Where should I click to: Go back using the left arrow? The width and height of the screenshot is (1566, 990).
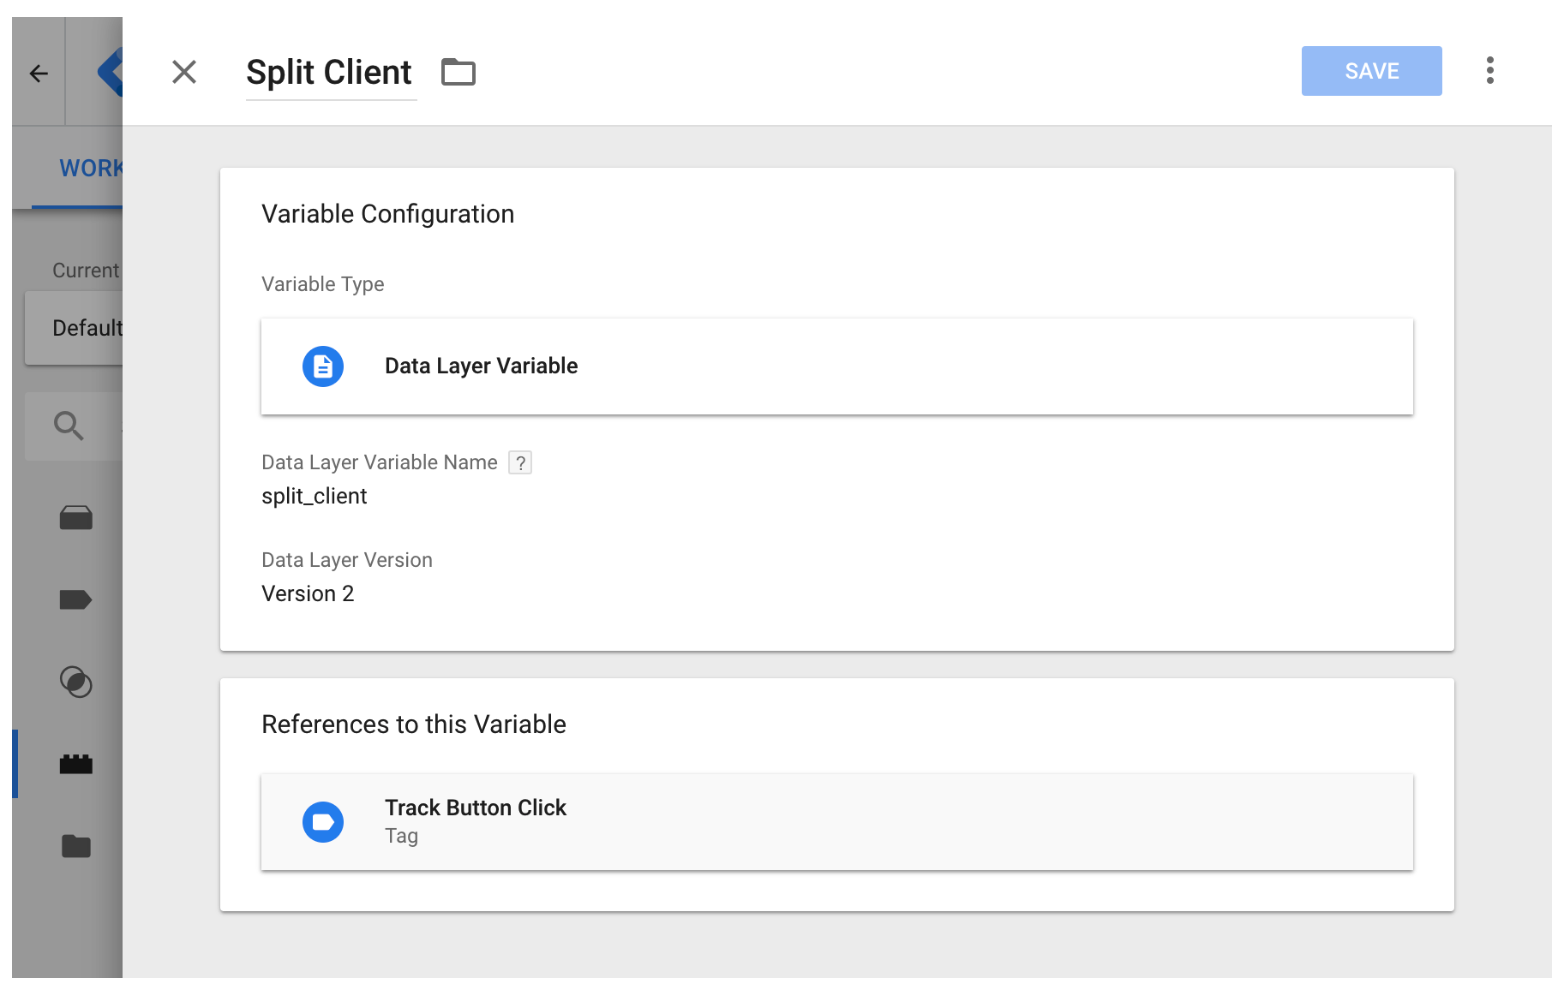point(39,73)
